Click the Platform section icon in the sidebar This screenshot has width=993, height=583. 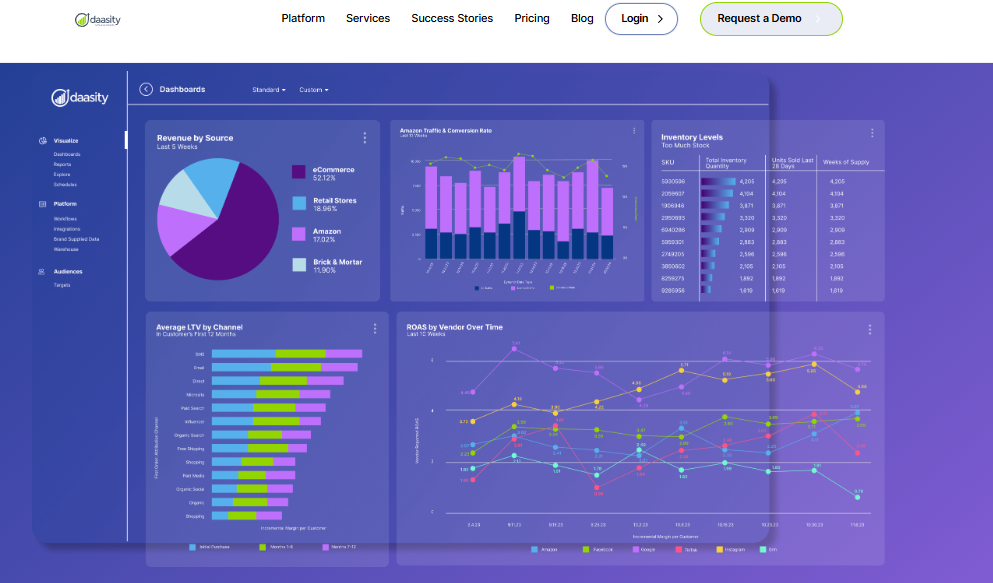tap(42, 204)
